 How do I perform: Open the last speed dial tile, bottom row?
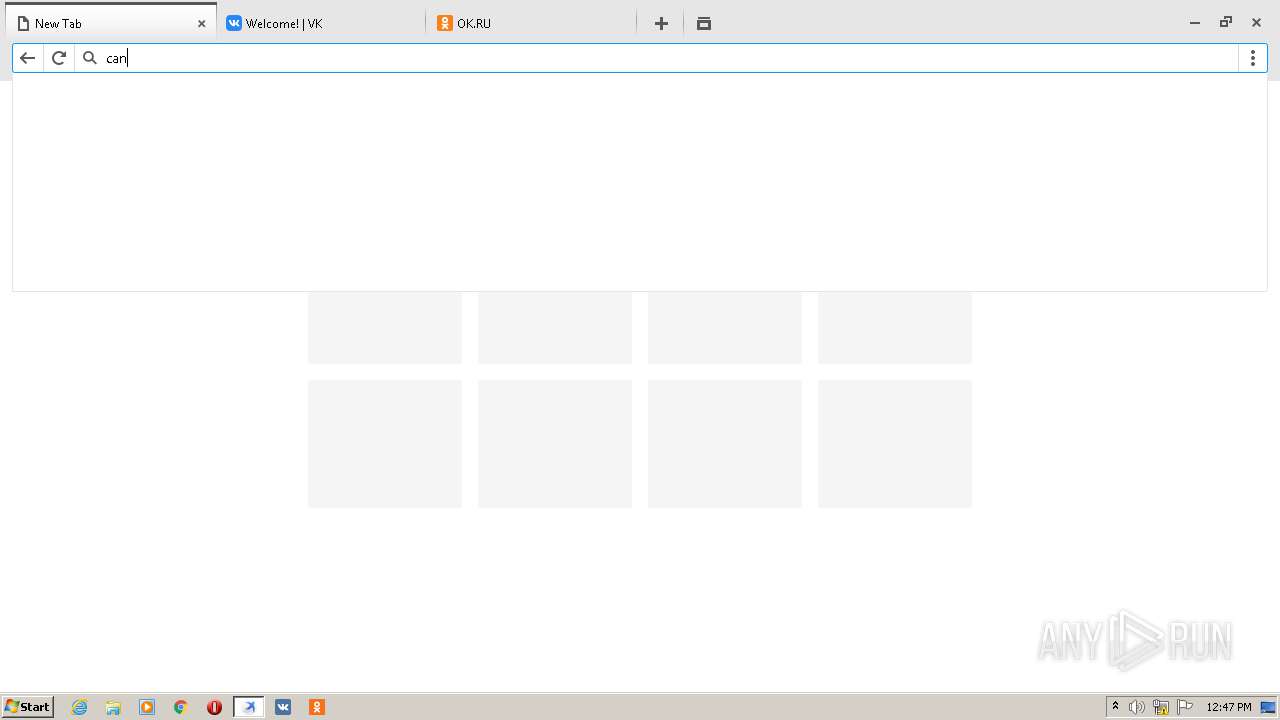click(895, 444)
